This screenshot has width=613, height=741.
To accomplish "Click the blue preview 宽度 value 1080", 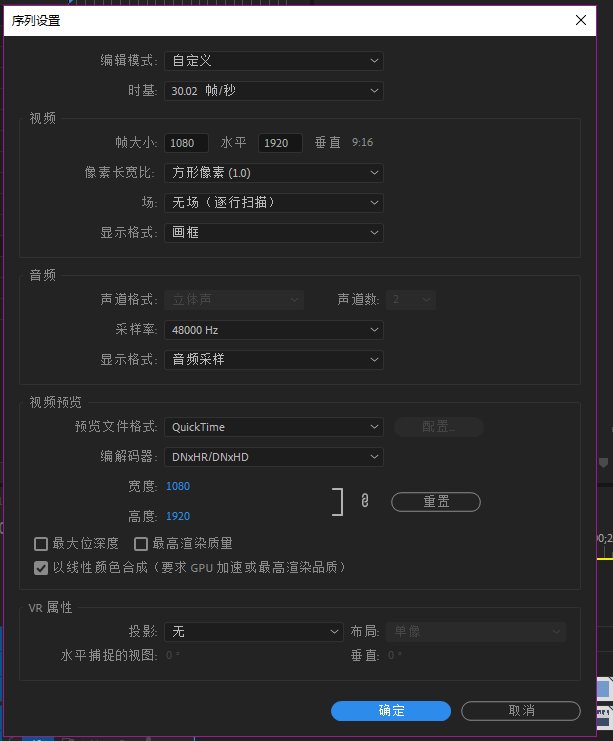I will click(x=178, y=486).
